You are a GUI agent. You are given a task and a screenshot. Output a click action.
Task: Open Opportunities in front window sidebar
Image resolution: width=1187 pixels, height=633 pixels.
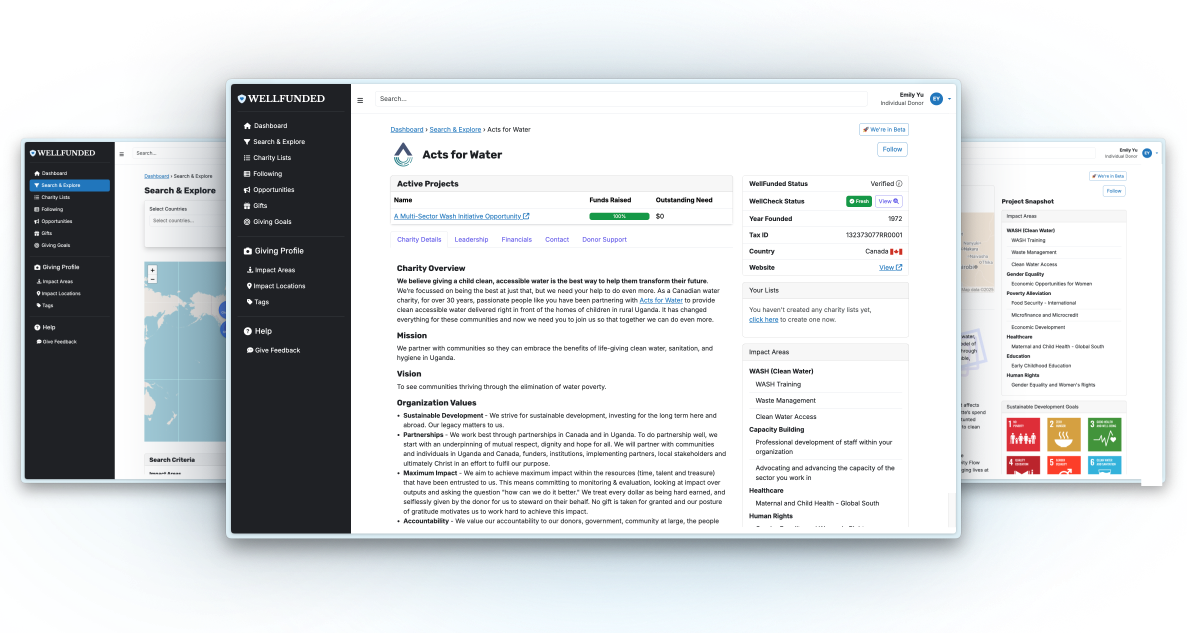click(269, 189)
